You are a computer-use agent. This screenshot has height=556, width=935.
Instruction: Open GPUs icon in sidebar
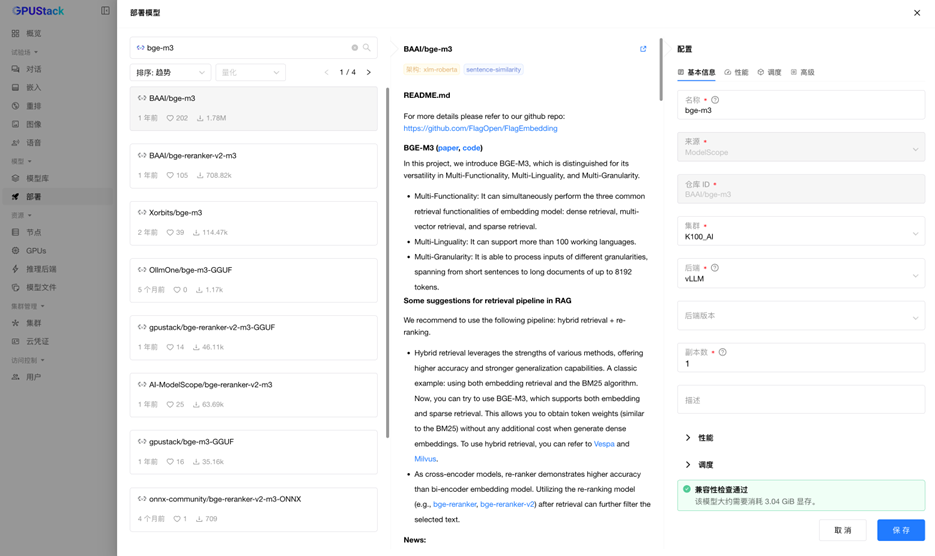16,251
